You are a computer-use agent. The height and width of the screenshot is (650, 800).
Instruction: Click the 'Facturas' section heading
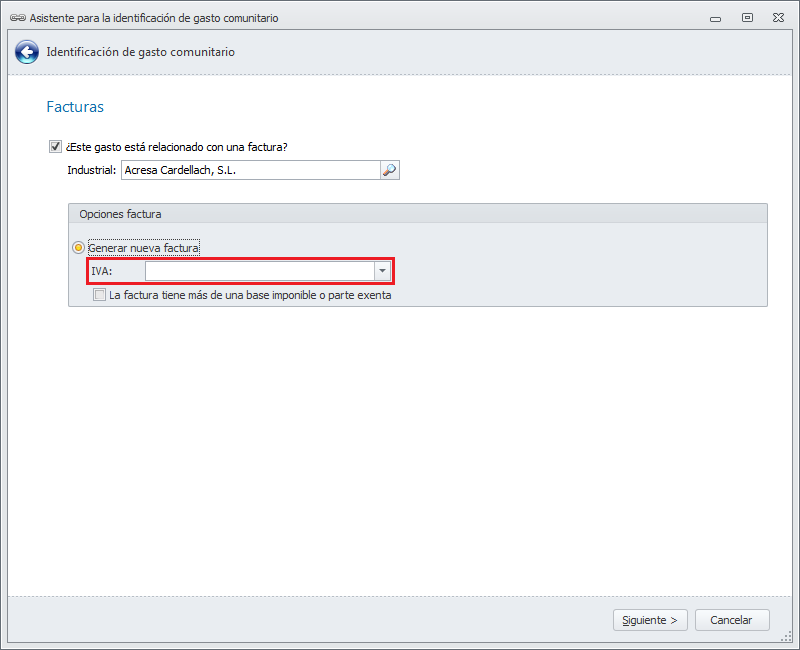coord(75,106)
